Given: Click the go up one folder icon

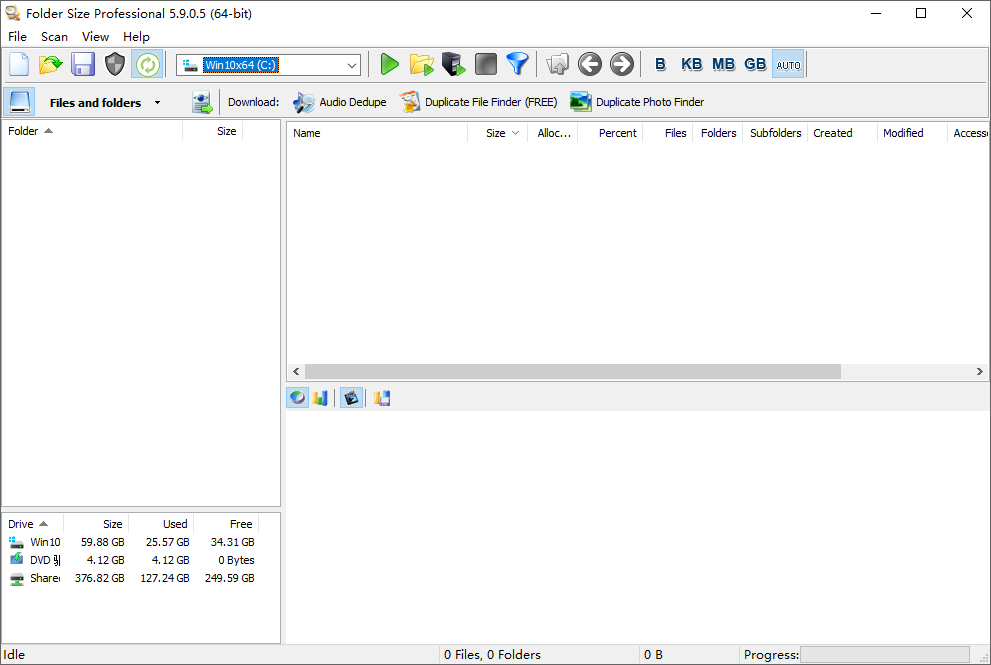Looking at the screenshot, I should (557, 64).
